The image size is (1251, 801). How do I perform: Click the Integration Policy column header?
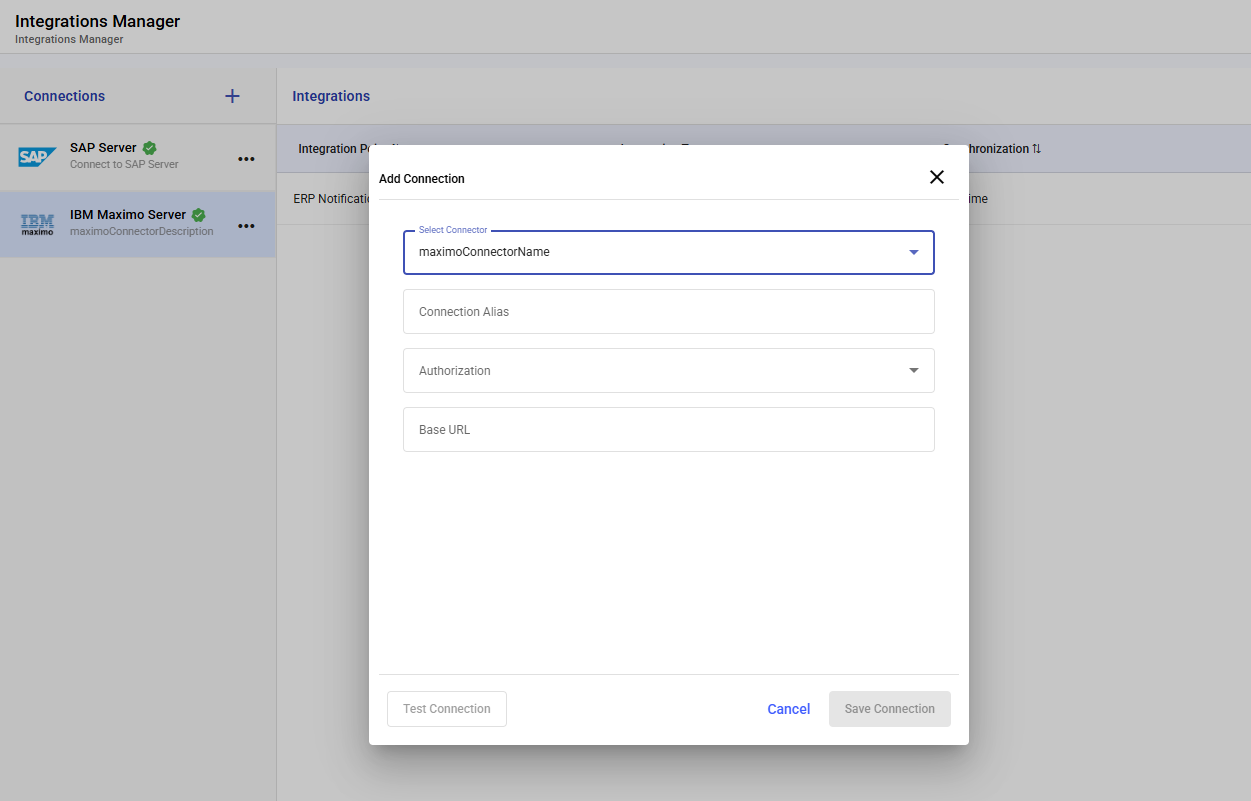click(x=332, y=149)
